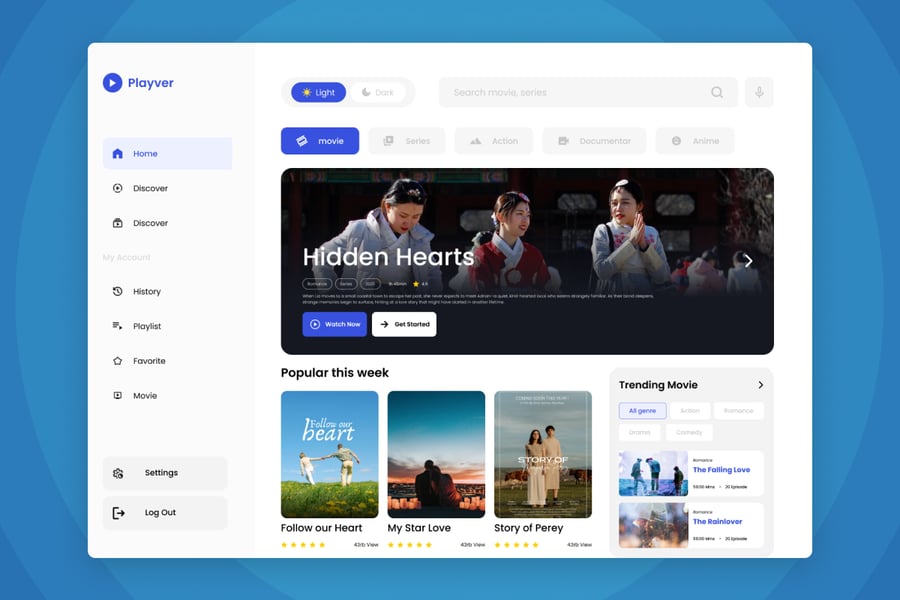The width and height of the screenshot is (900, 600).
Task: Select the Anime category tab
Action: 695,141
